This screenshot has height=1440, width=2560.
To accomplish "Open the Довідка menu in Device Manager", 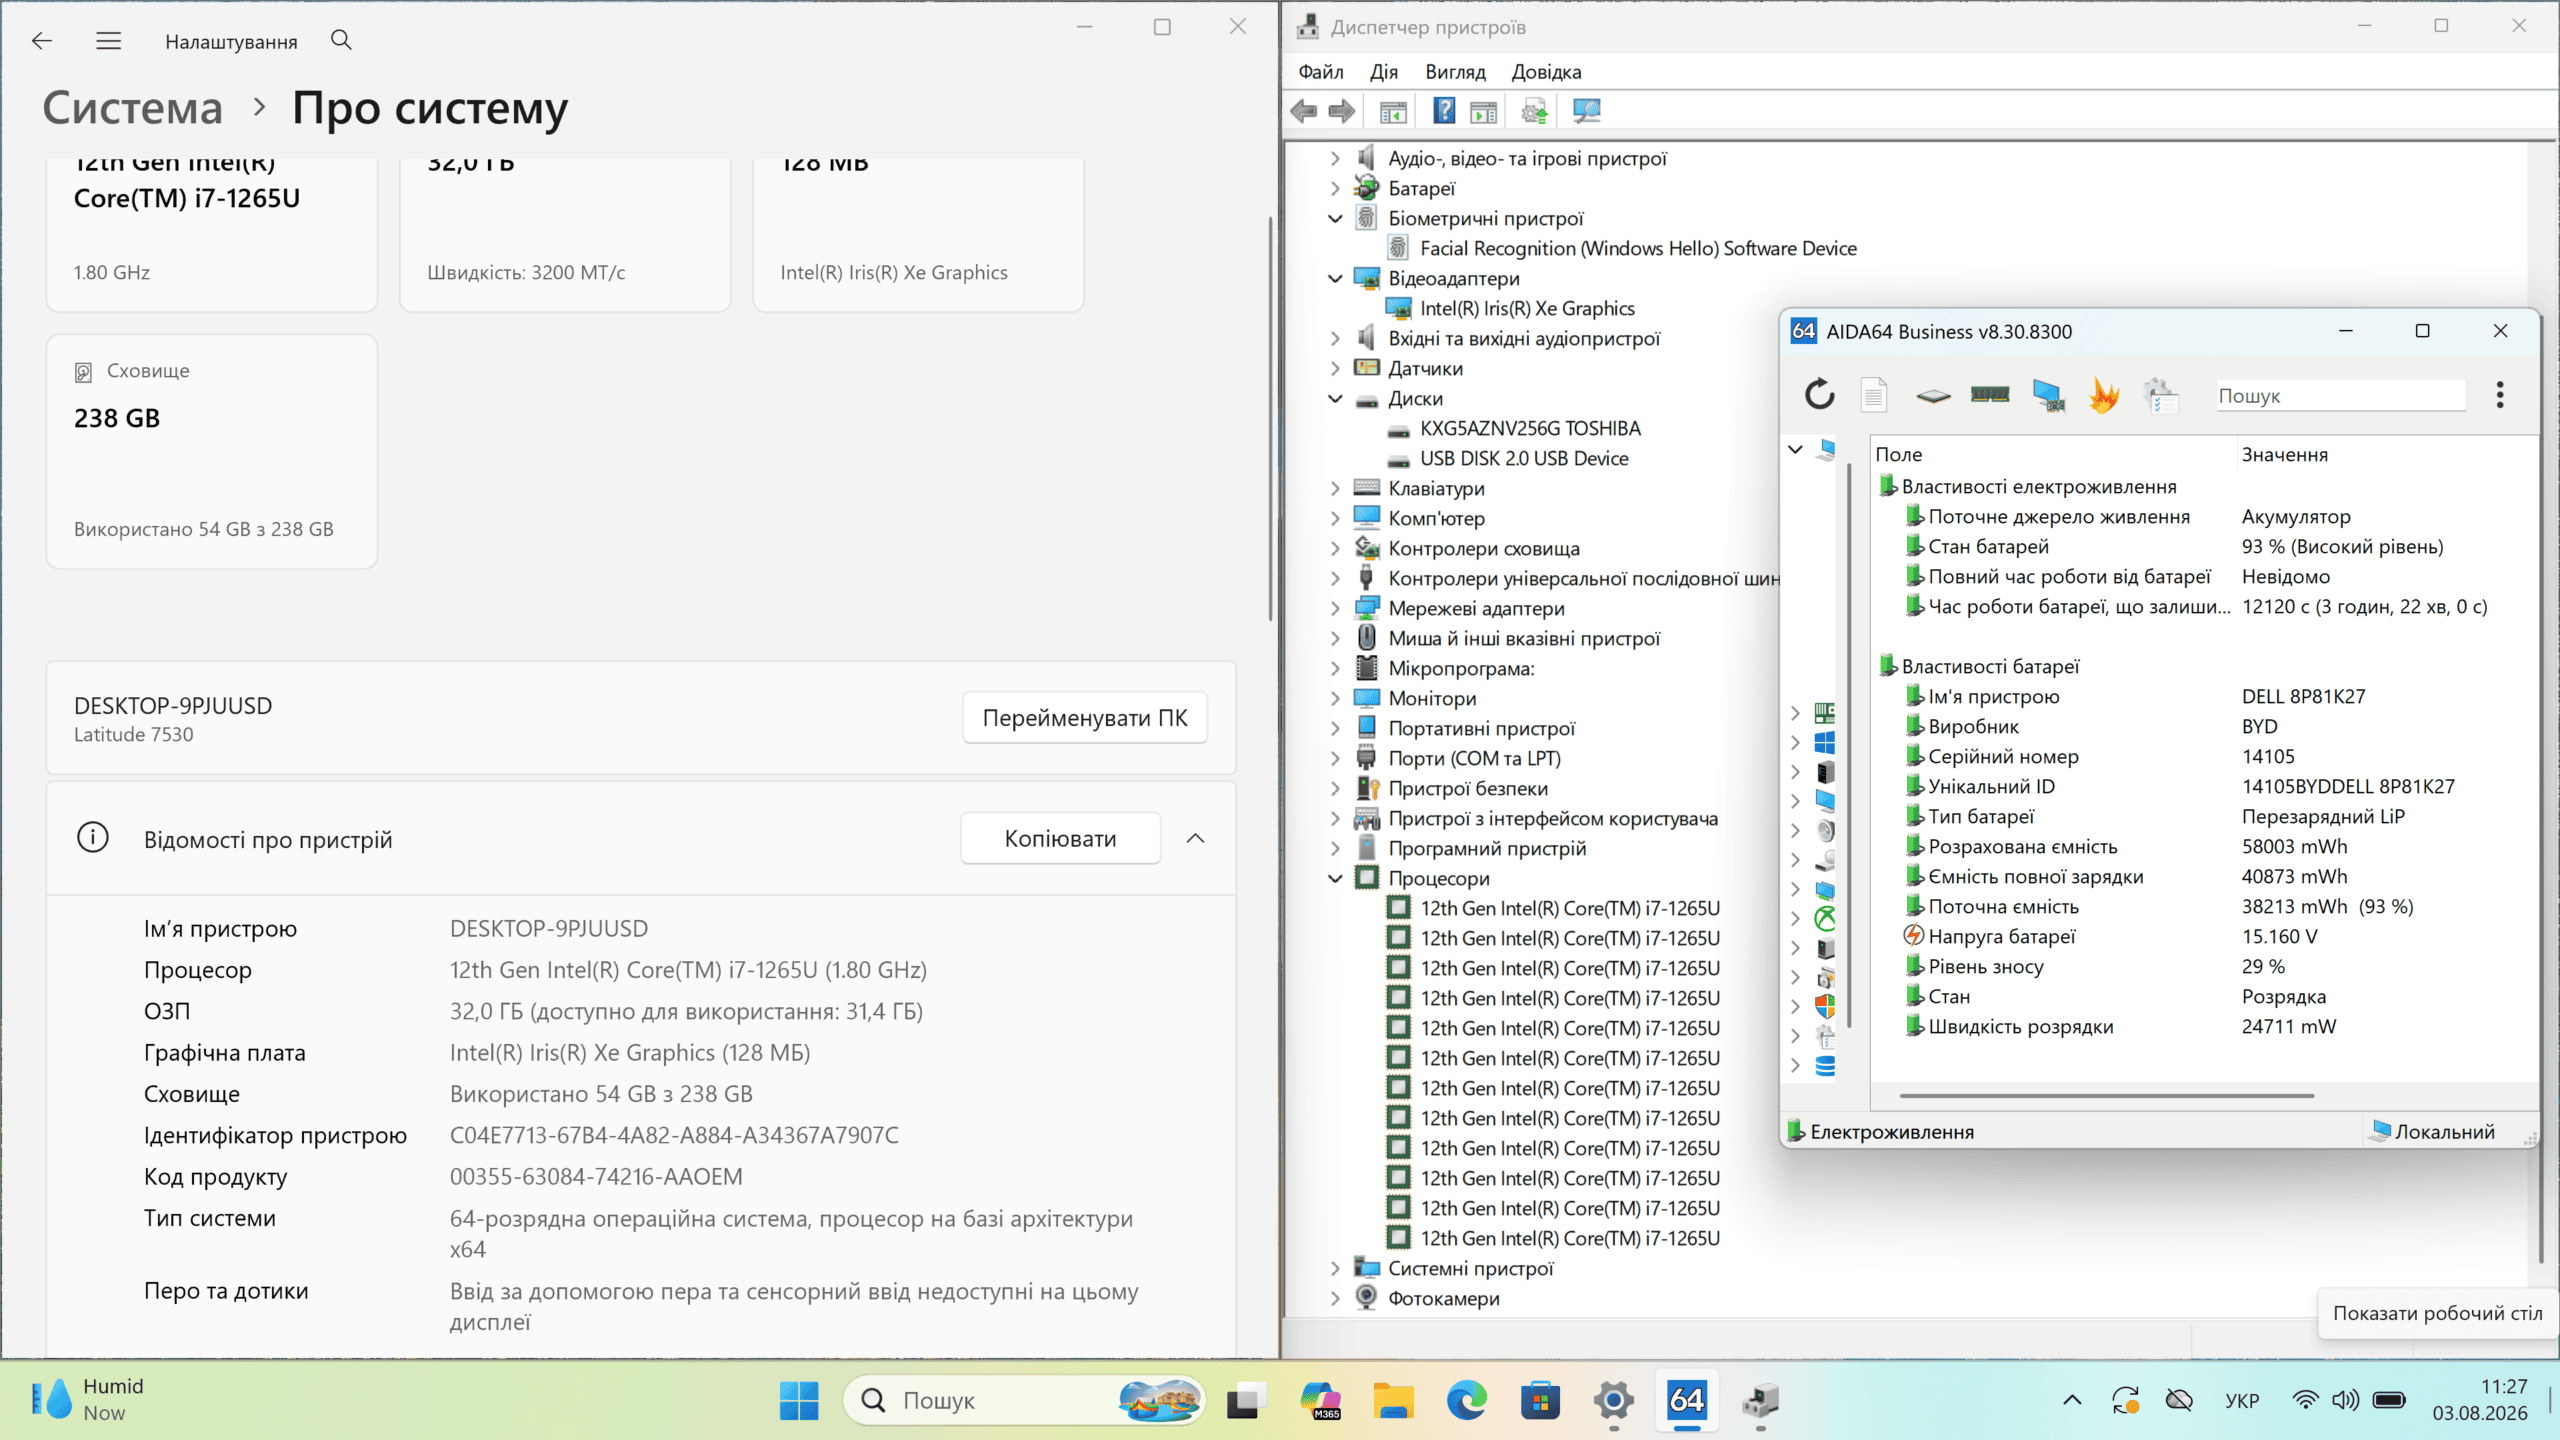I will (x=1546, y=72).
